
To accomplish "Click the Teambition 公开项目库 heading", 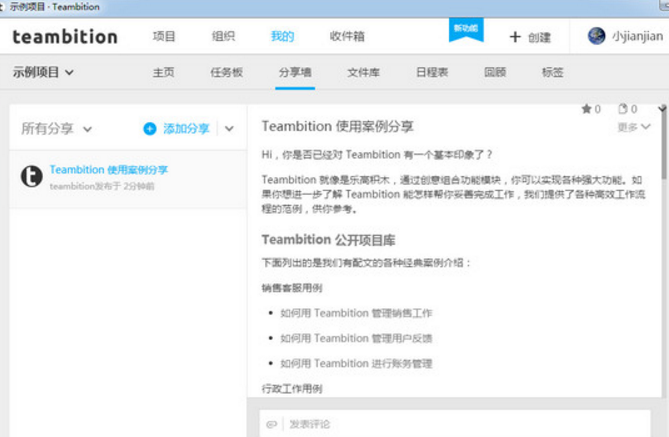I will coord(329,240).
